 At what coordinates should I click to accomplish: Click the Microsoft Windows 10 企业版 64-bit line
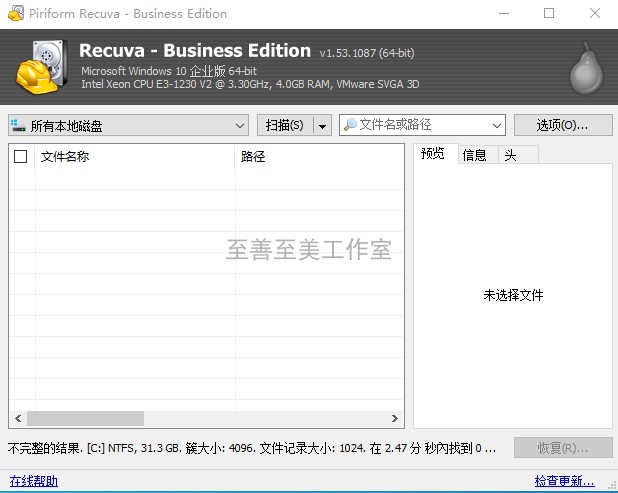[169, 71]
